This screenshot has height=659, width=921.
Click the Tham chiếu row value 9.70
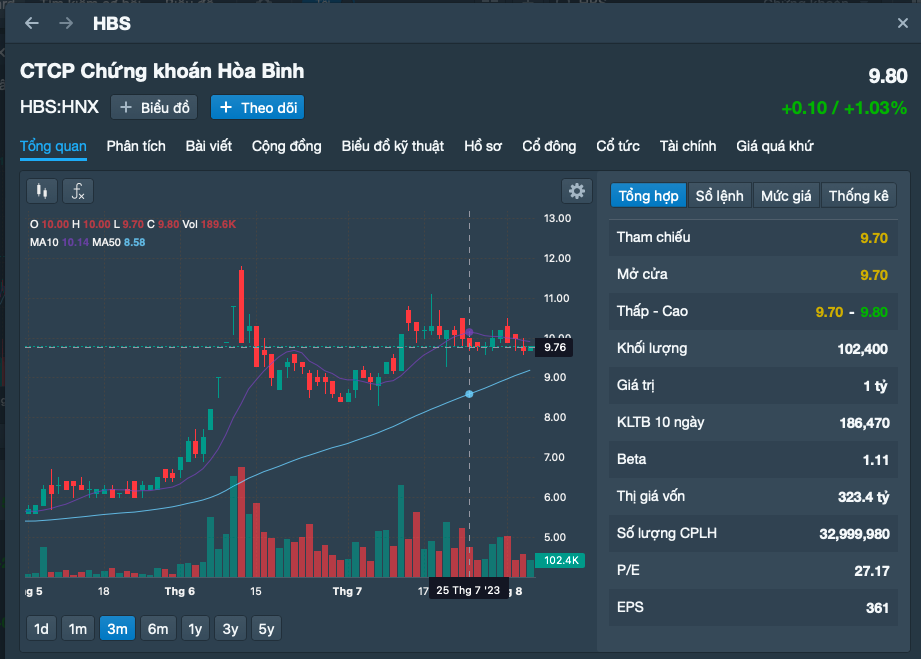[x=873, y=238]
